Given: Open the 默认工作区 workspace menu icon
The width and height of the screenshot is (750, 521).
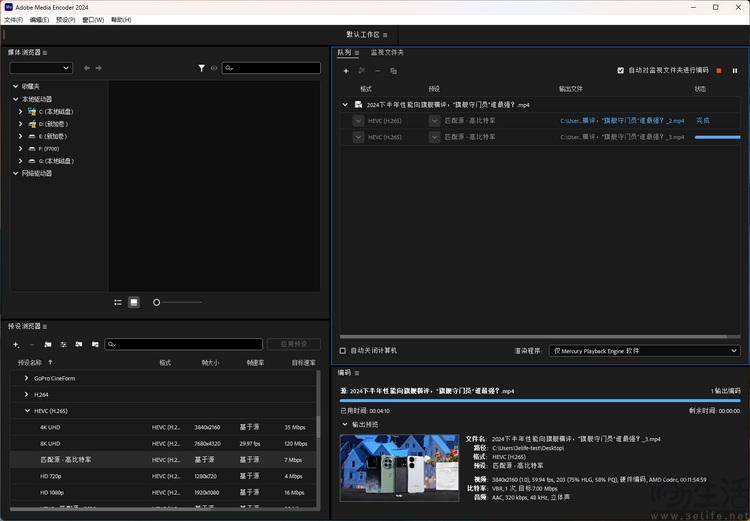Looking at the screenshot, I should 386,35.
